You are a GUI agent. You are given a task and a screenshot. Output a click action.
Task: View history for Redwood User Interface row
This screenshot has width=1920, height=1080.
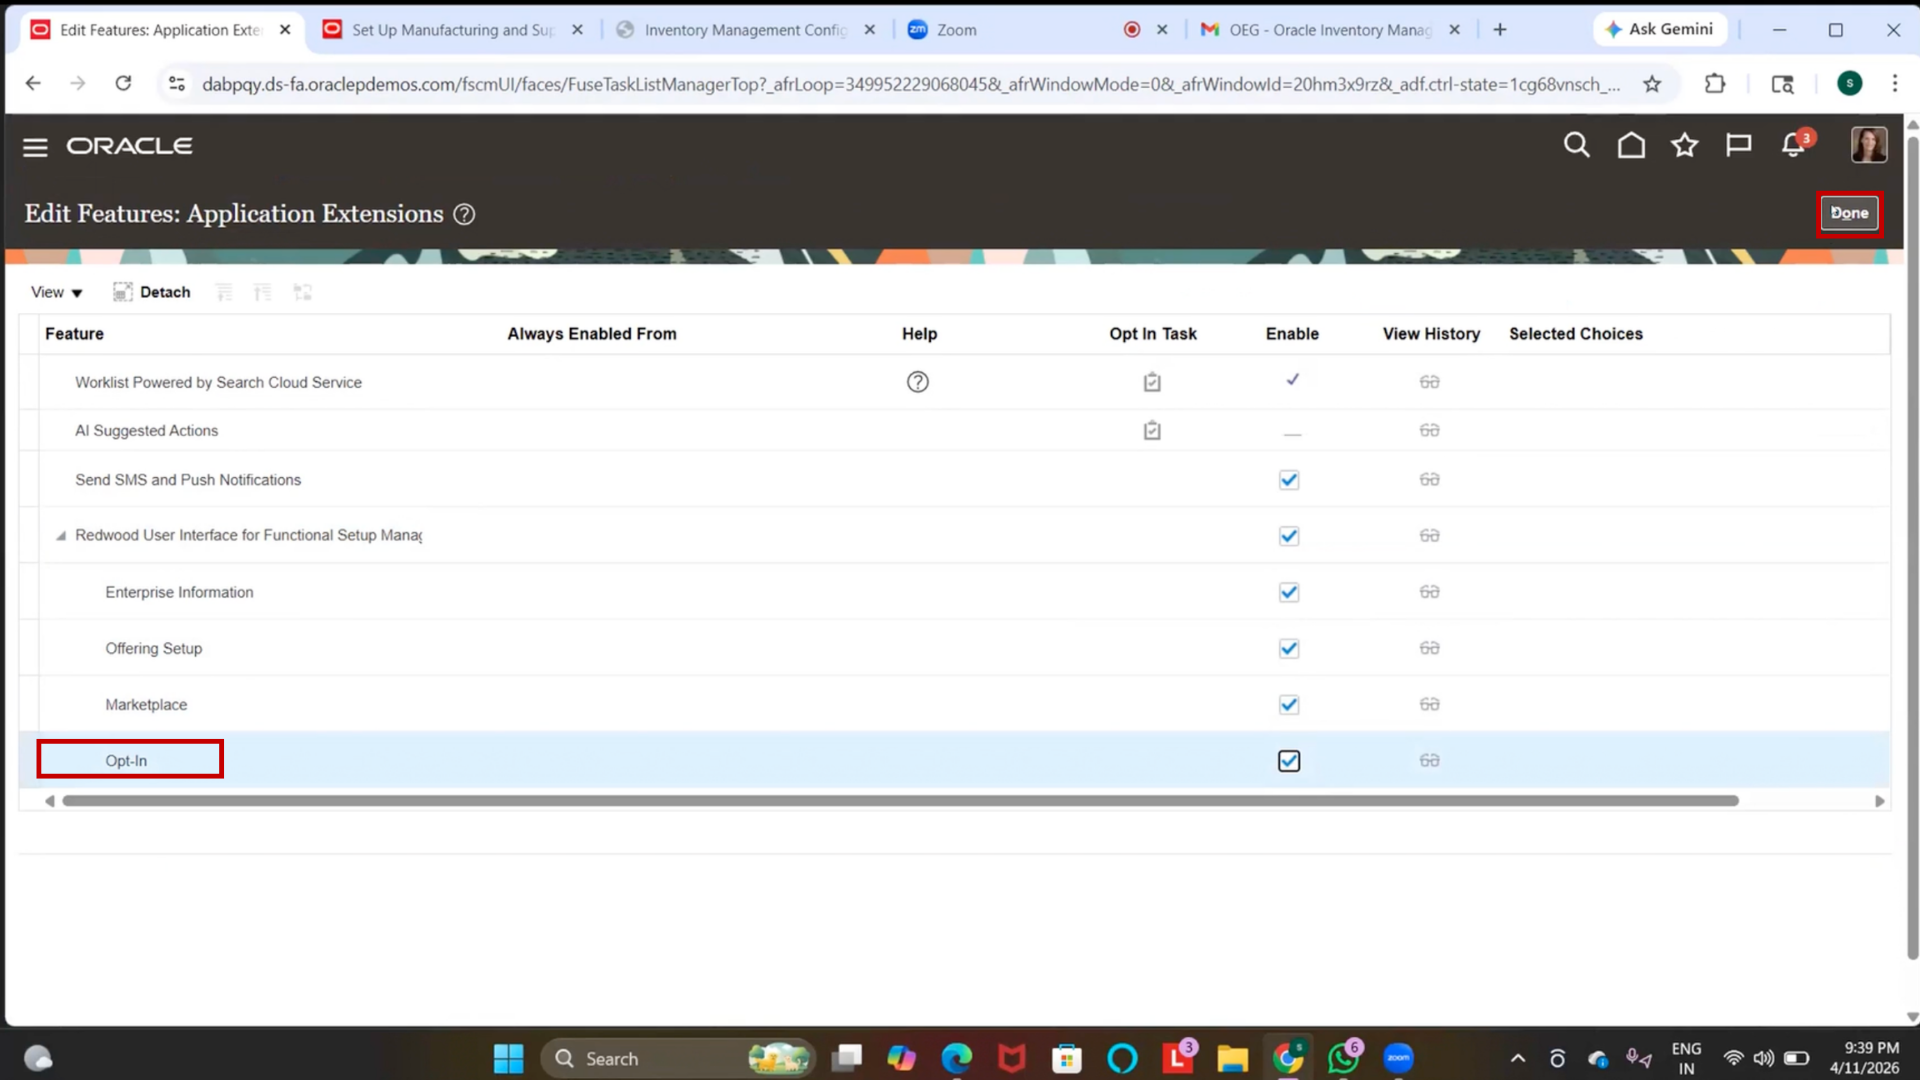pyautogui.click(x=1429, y=536)
